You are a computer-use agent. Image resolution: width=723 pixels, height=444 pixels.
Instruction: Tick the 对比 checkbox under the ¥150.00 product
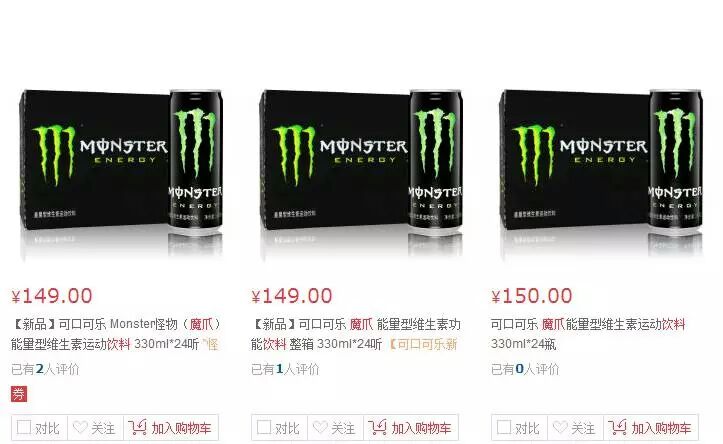click(504, 427)
